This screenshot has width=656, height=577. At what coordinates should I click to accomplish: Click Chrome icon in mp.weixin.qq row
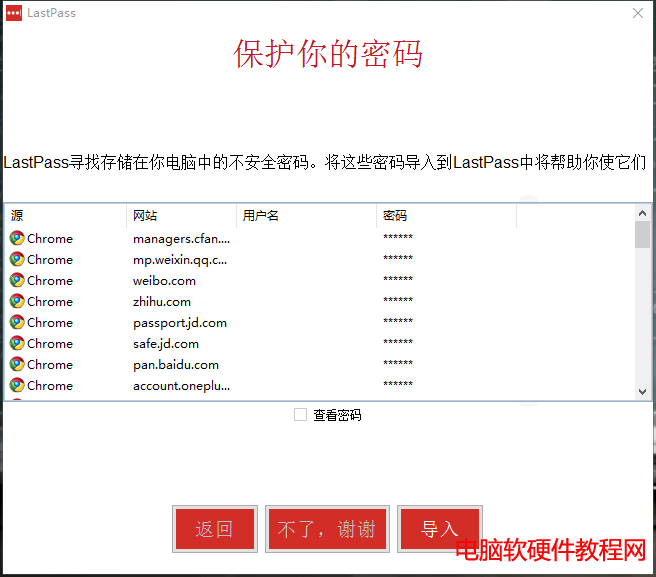17,259
